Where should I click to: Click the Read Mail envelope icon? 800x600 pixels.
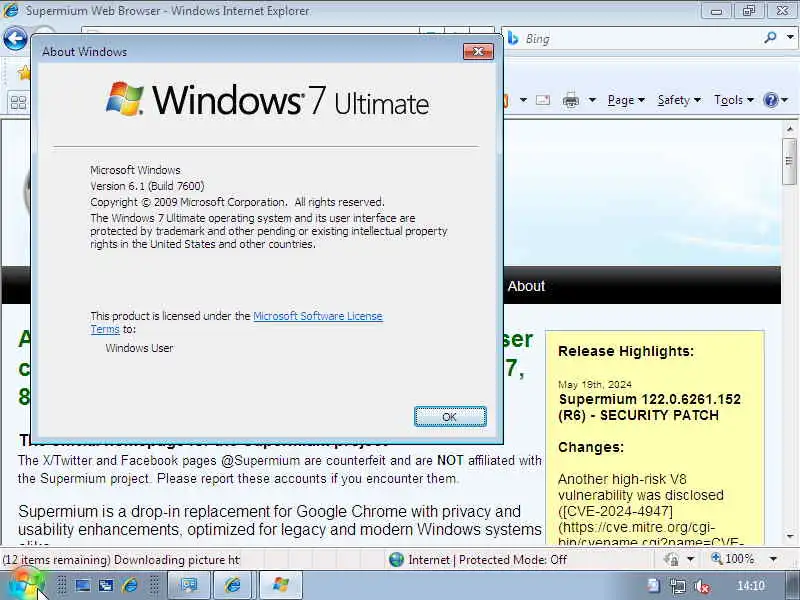543,100
